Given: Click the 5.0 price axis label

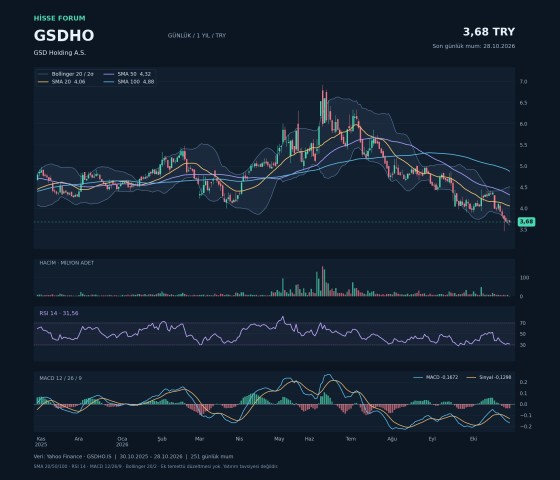Looking at the screenshot, I should (523, 166).
